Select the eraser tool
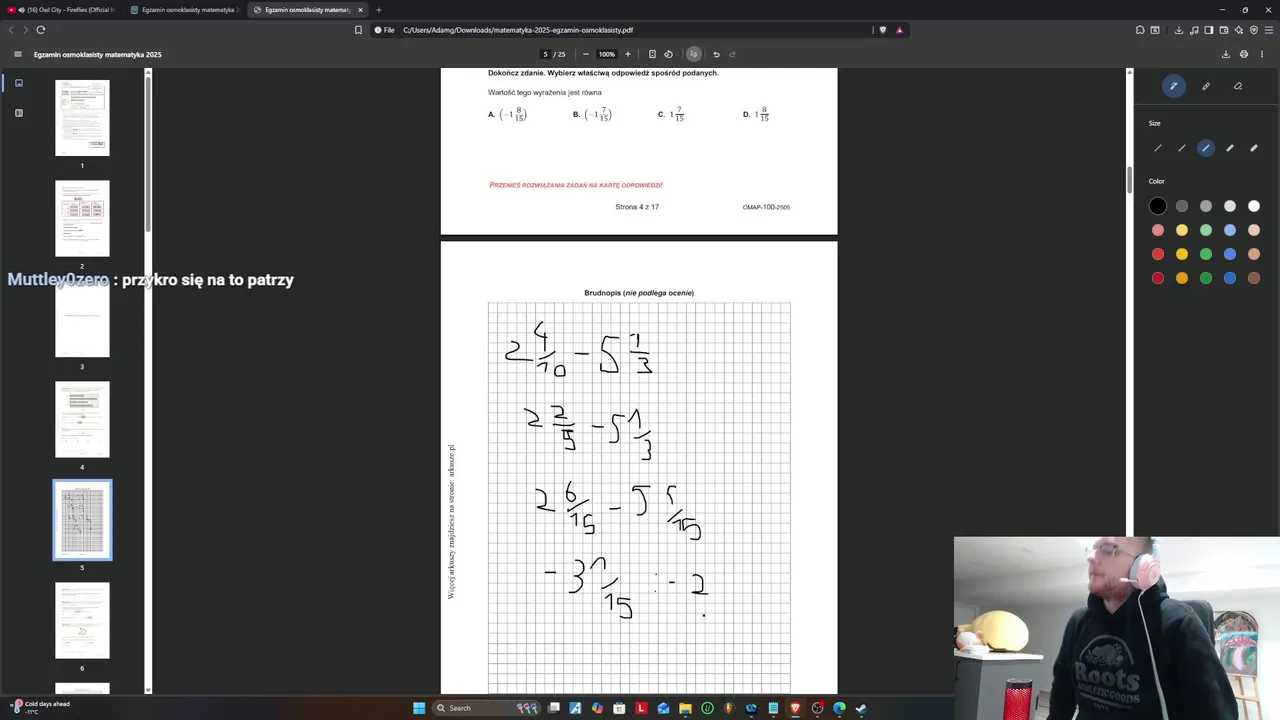 pyautogui.click(x=1238, y=86)
